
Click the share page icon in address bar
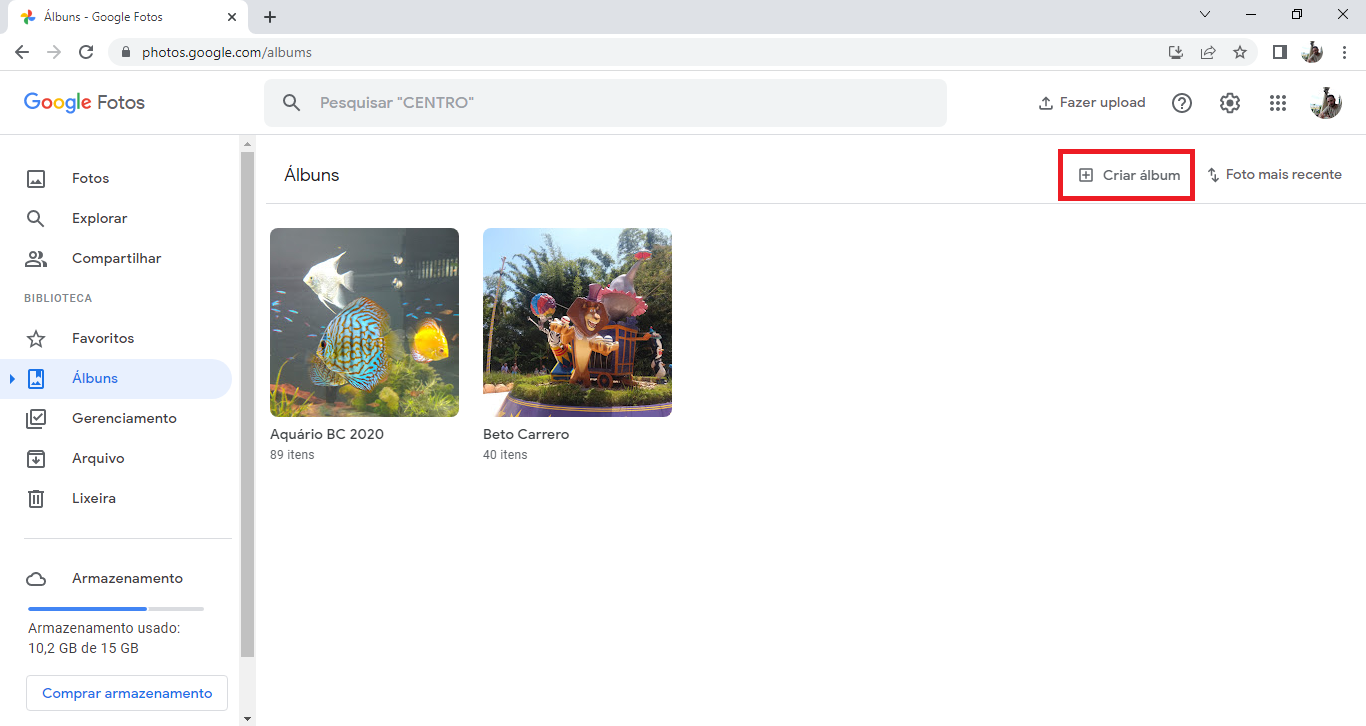1208,52
